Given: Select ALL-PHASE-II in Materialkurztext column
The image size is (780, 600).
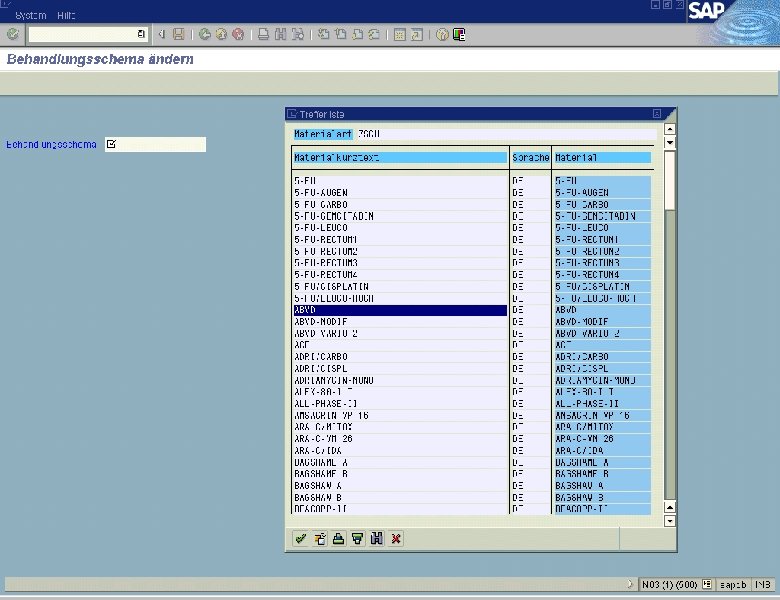Looking at the screenshot, I should coord(400,403).
